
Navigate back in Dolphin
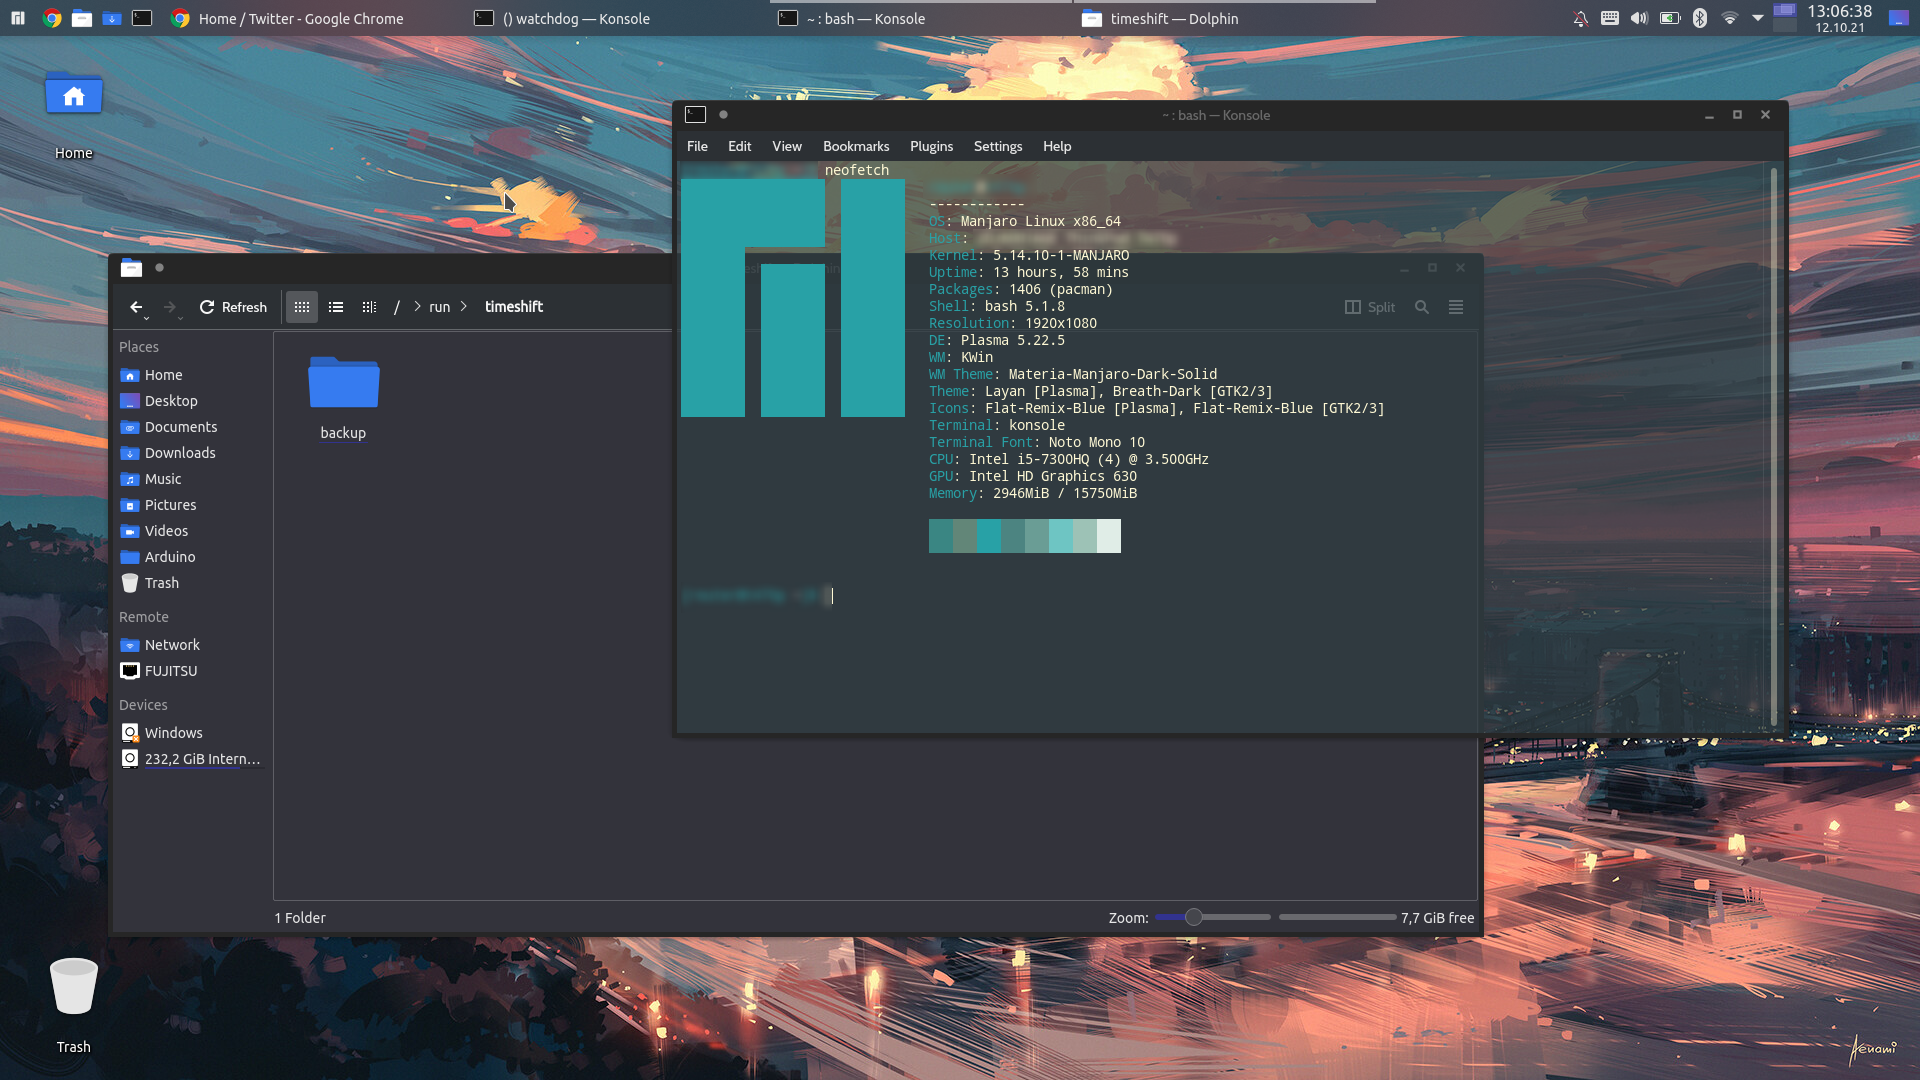pyautogui.click(x=138, y=307)
